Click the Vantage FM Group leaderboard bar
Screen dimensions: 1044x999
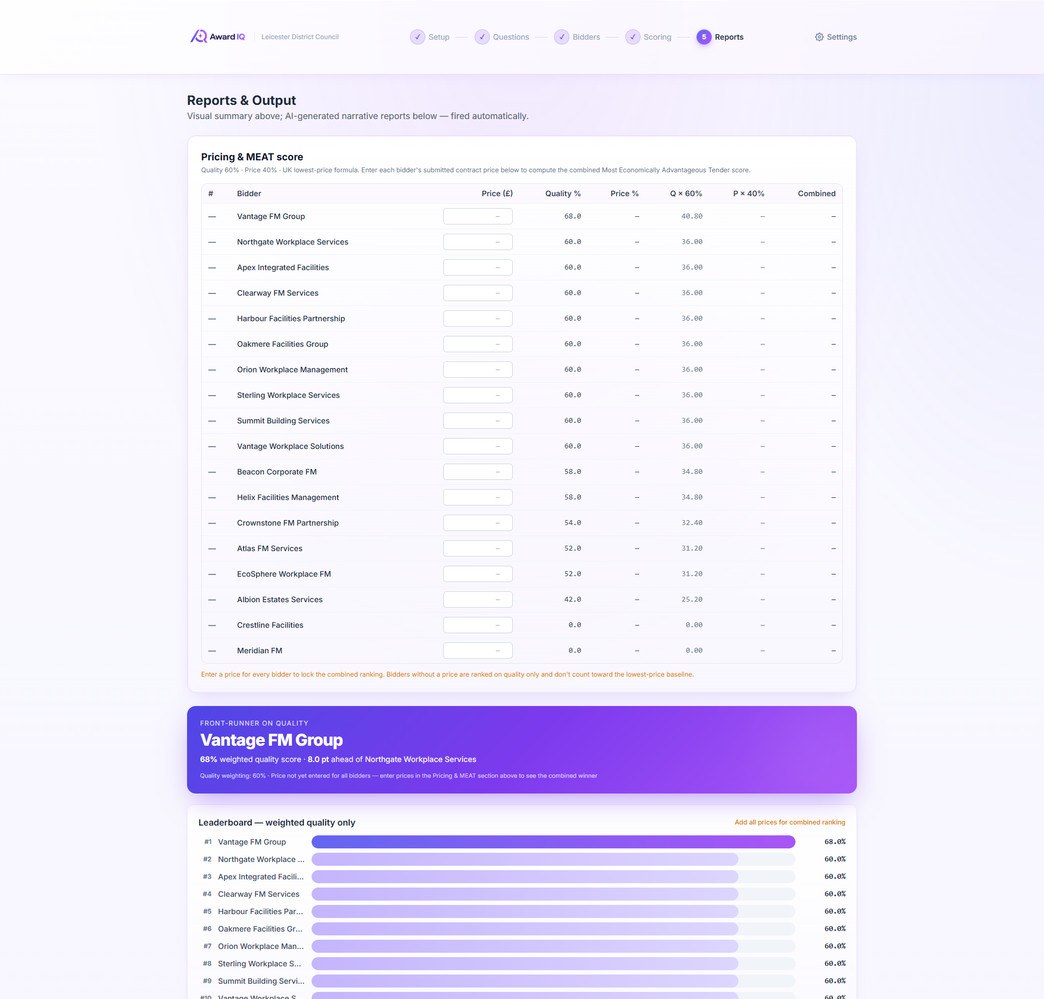pyautogui.click(x=553, y=842)
